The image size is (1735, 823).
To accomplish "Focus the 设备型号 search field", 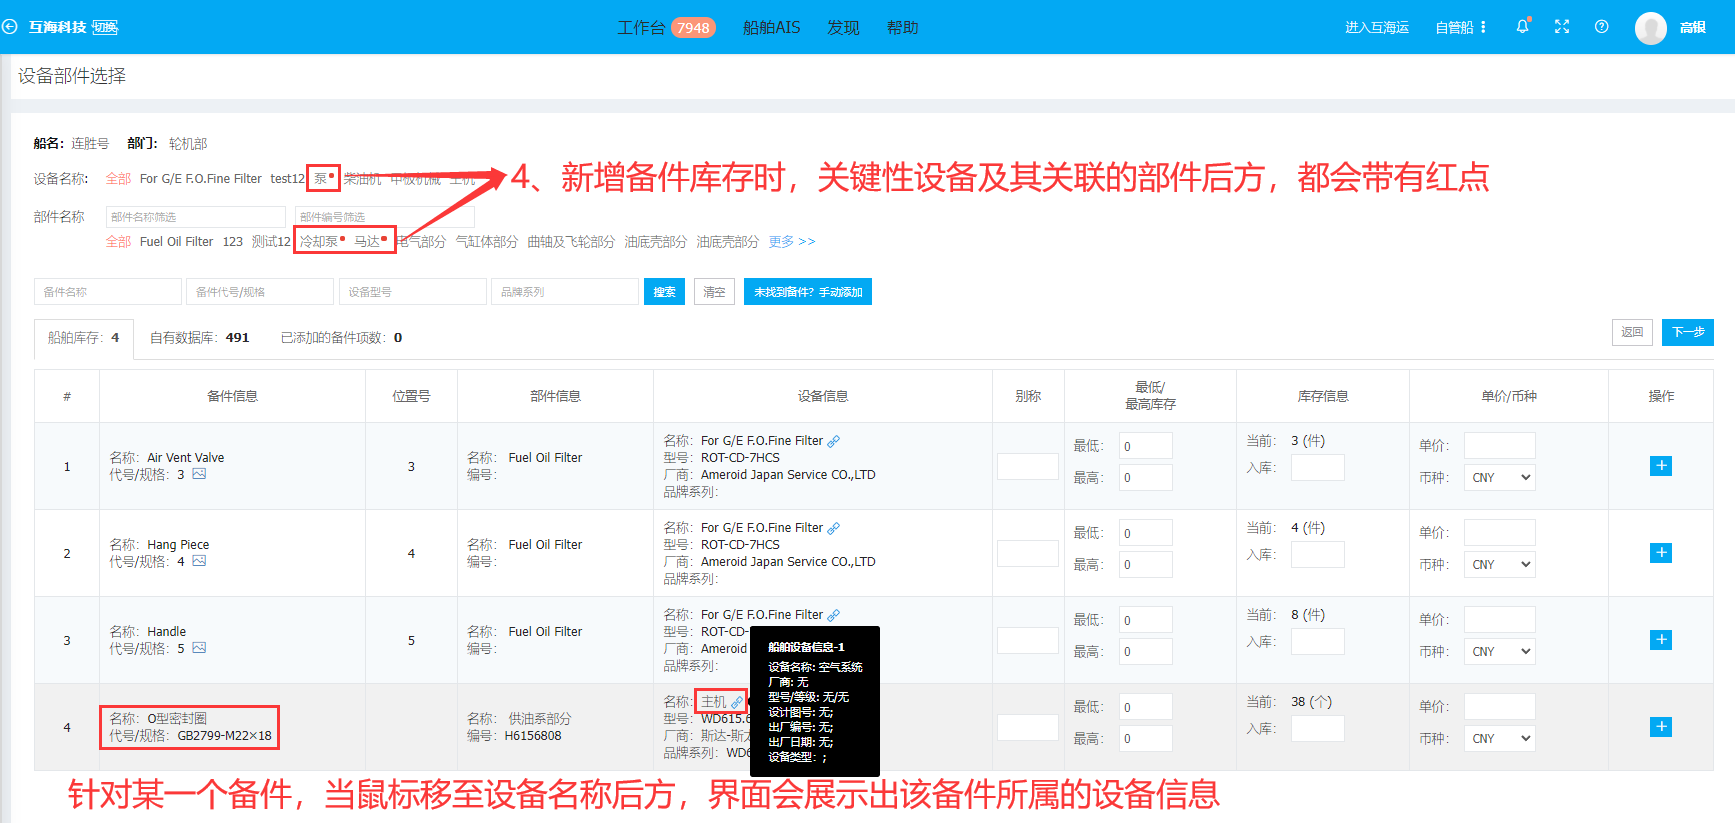I will [x=413, y=292].
